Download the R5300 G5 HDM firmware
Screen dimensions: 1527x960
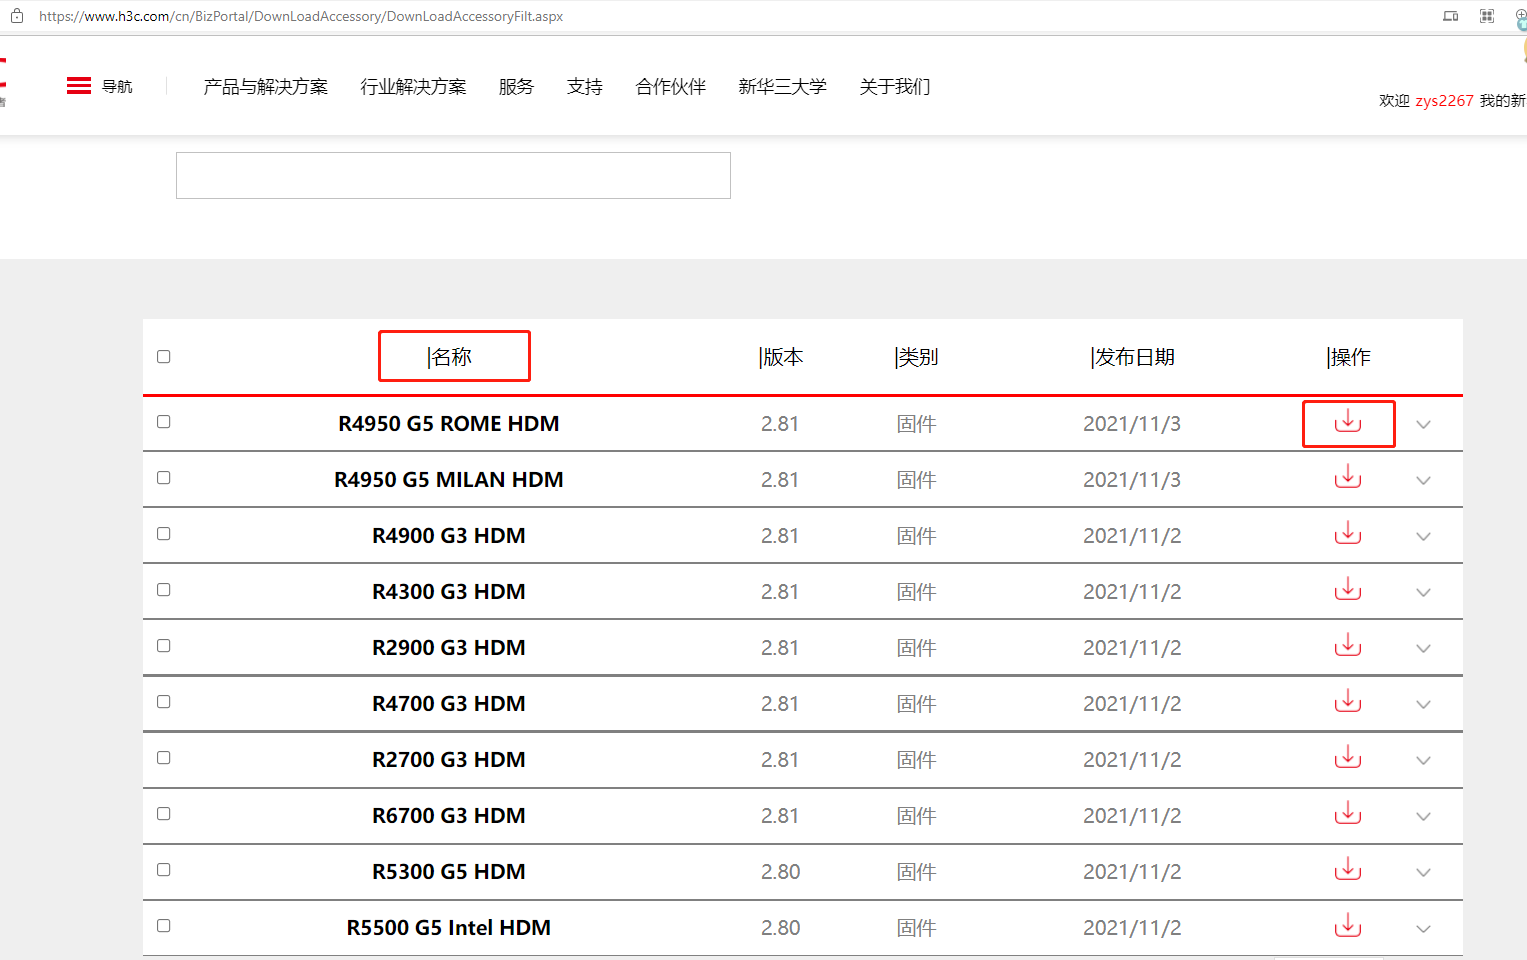coord(1348,869)
